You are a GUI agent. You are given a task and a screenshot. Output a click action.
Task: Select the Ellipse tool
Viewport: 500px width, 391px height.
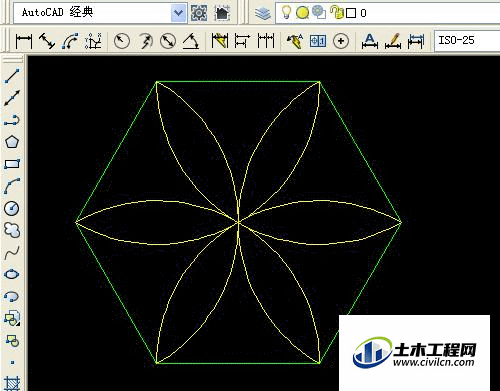(12, 274)
